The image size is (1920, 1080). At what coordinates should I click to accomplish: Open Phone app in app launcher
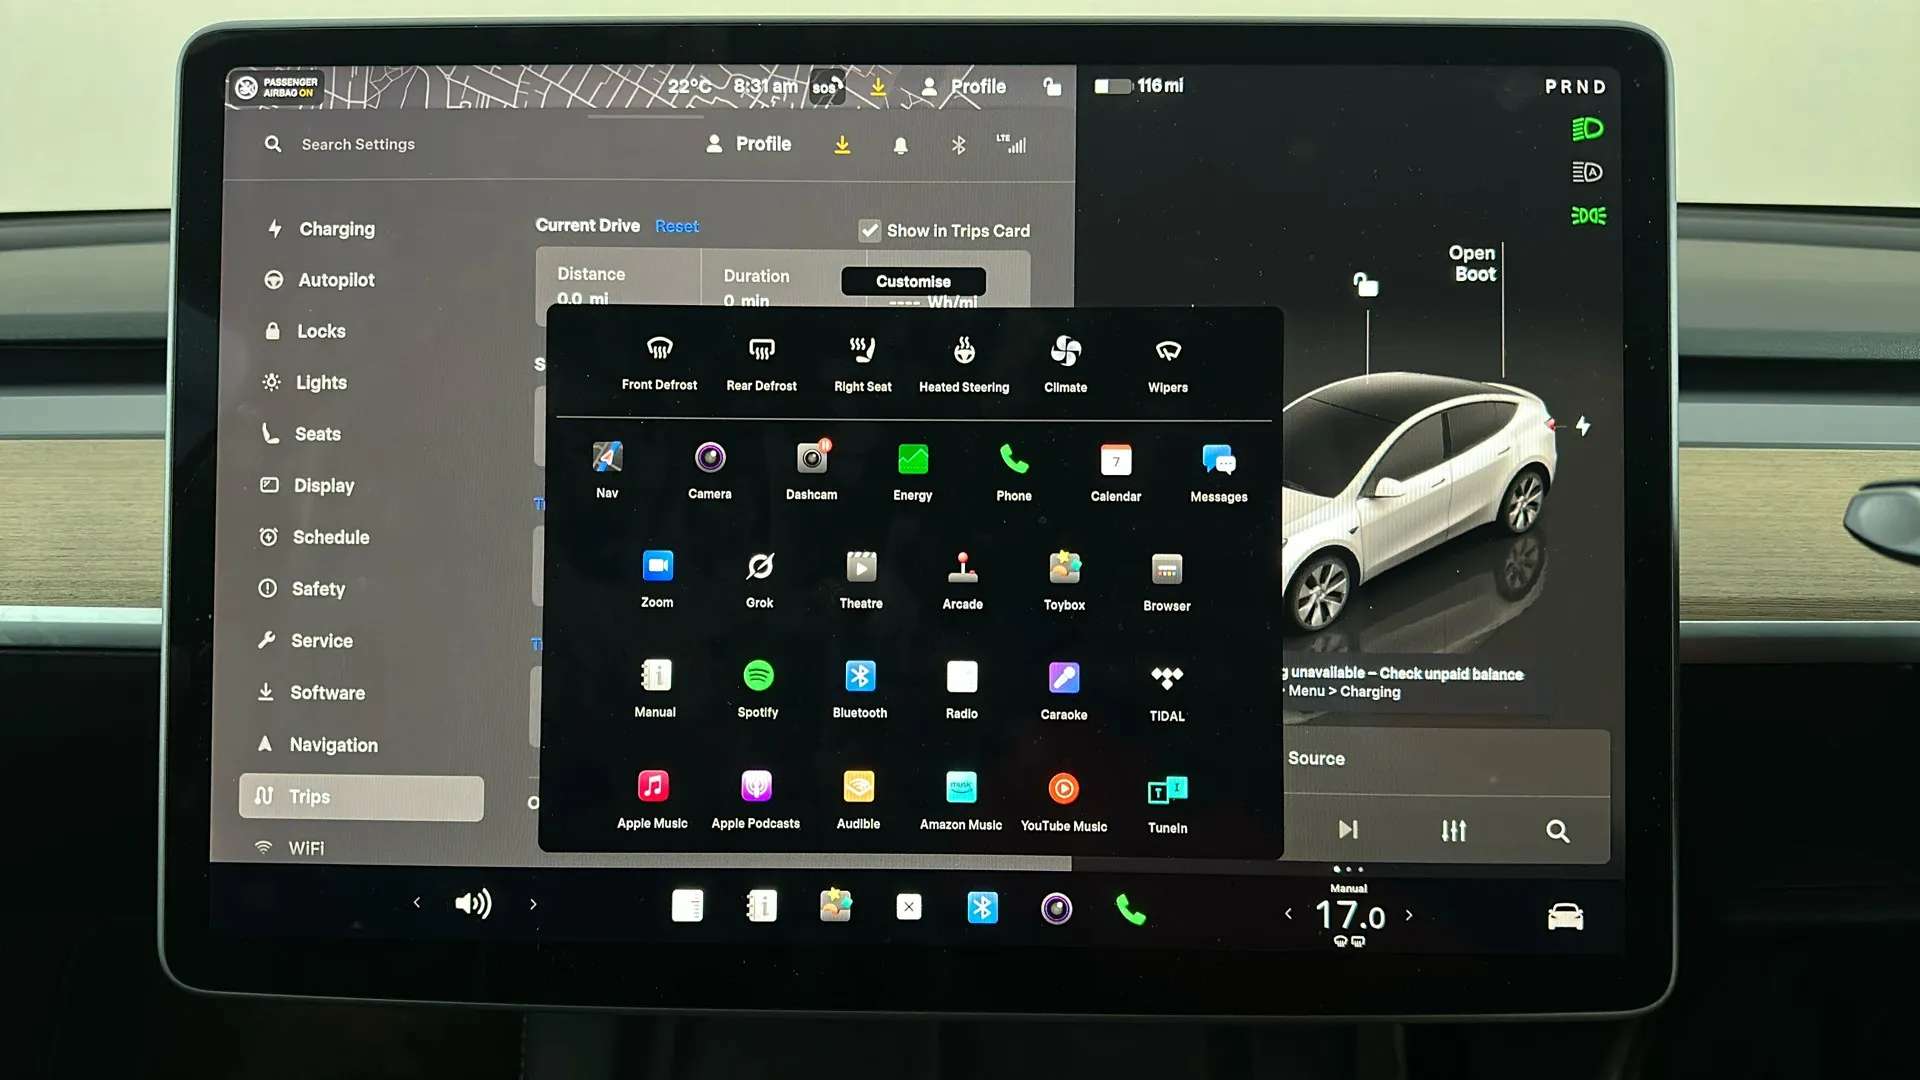coord(1014,473)
